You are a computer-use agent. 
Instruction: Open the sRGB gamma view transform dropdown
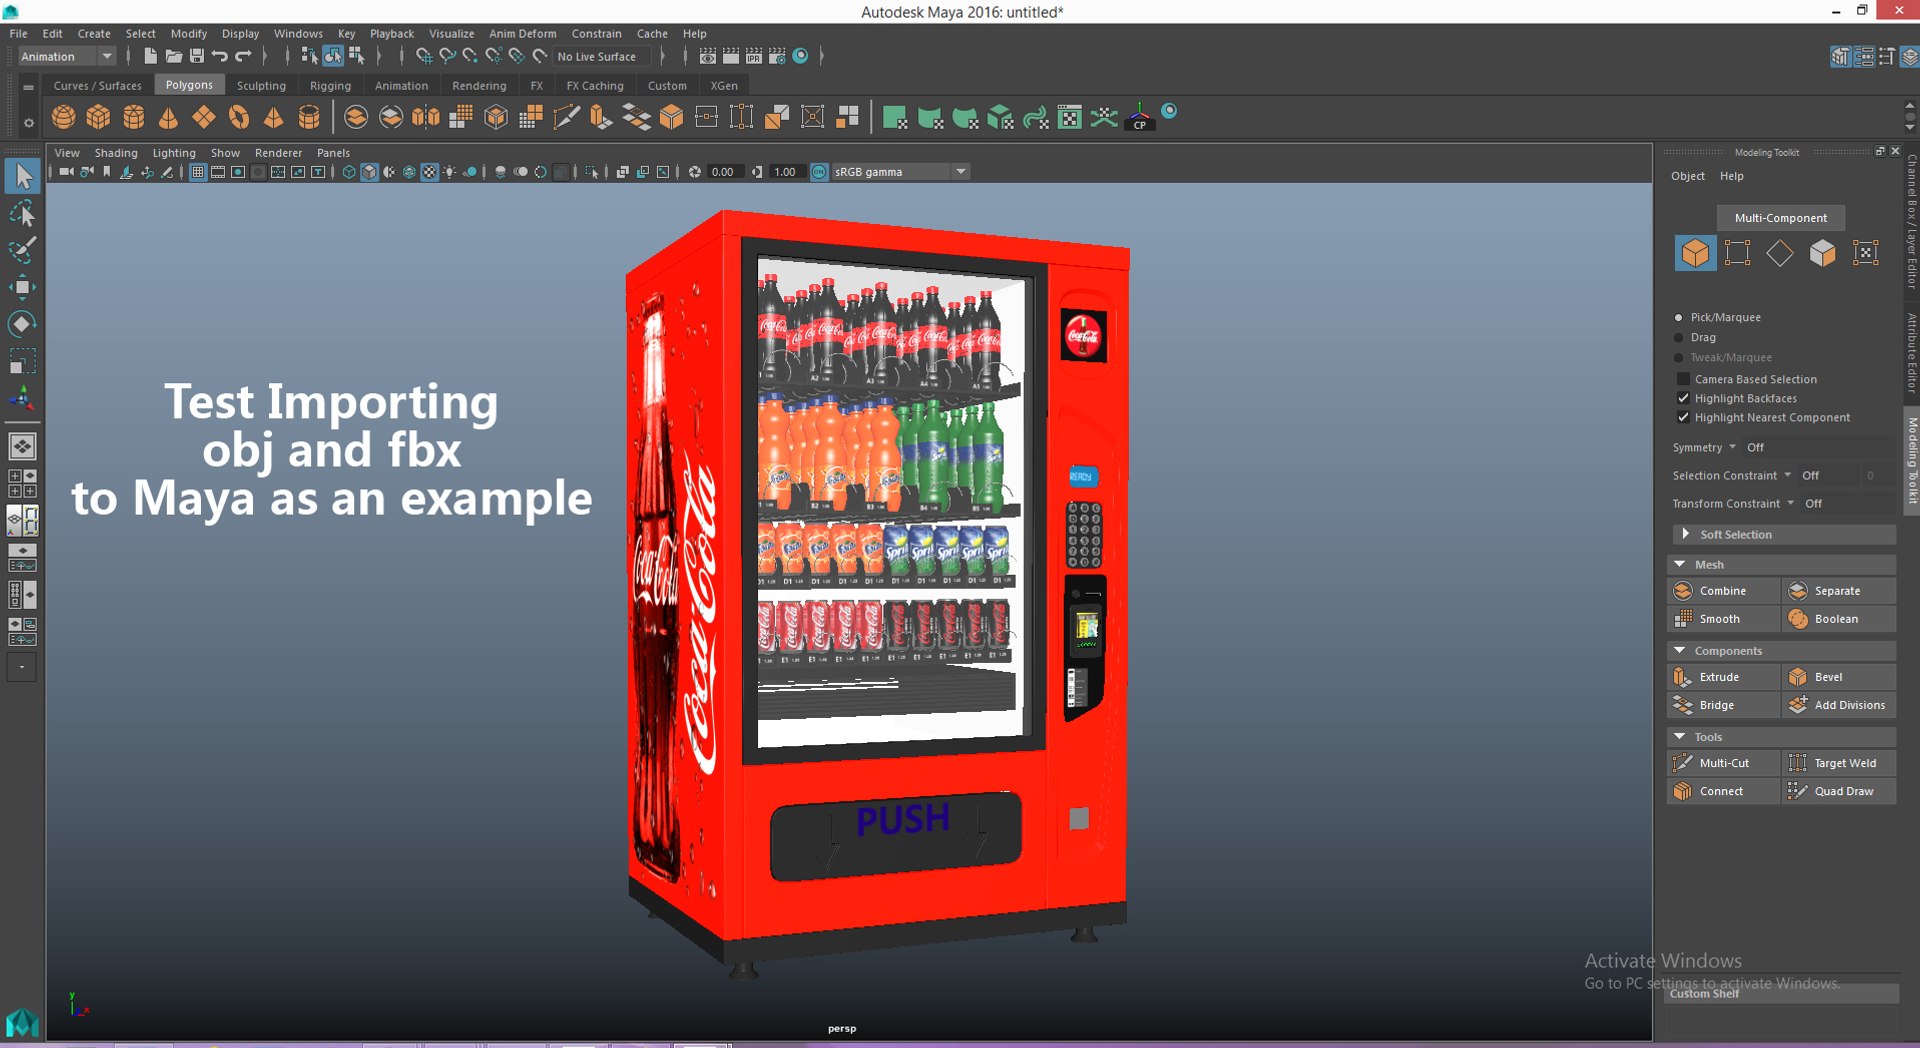[x=901, y=172]
